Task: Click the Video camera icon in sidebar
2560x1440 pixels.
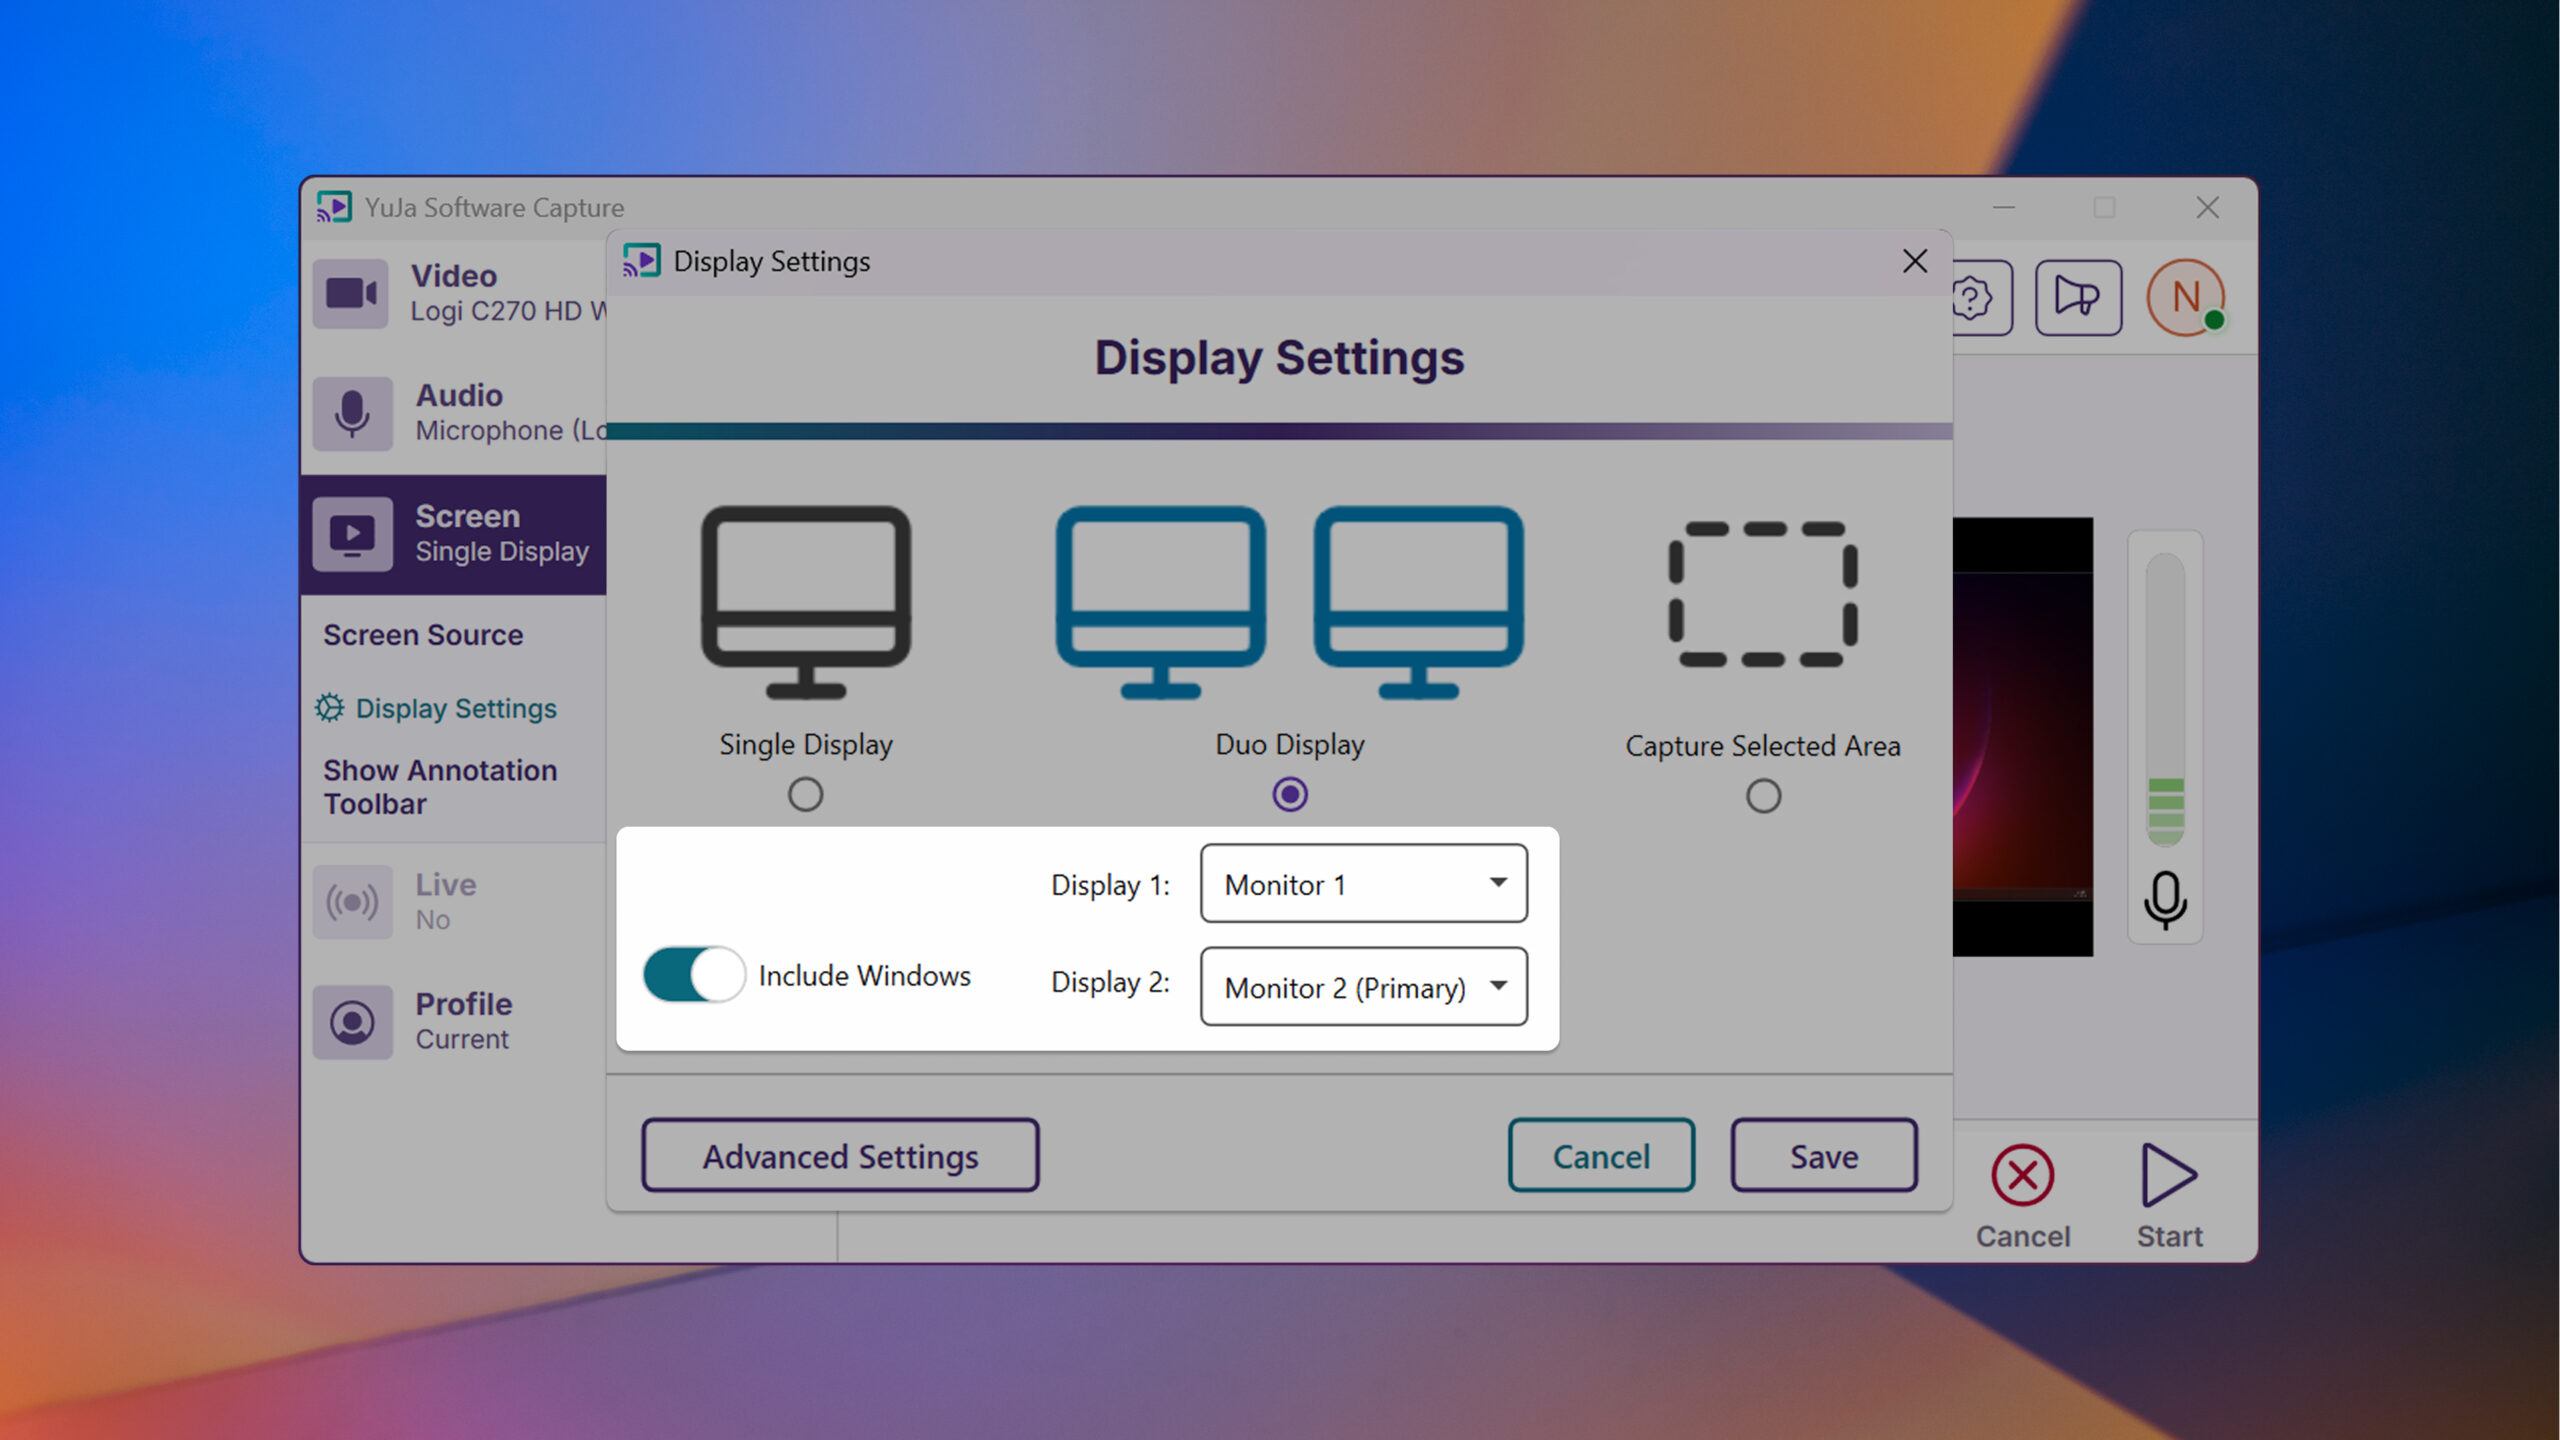Action: tap(351, 293)
